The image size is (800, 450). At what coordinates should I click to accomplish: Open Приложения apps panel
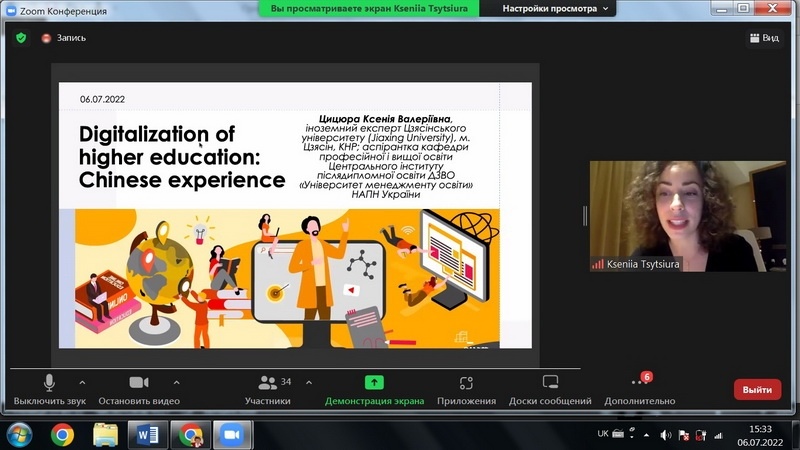click(466, 388)
